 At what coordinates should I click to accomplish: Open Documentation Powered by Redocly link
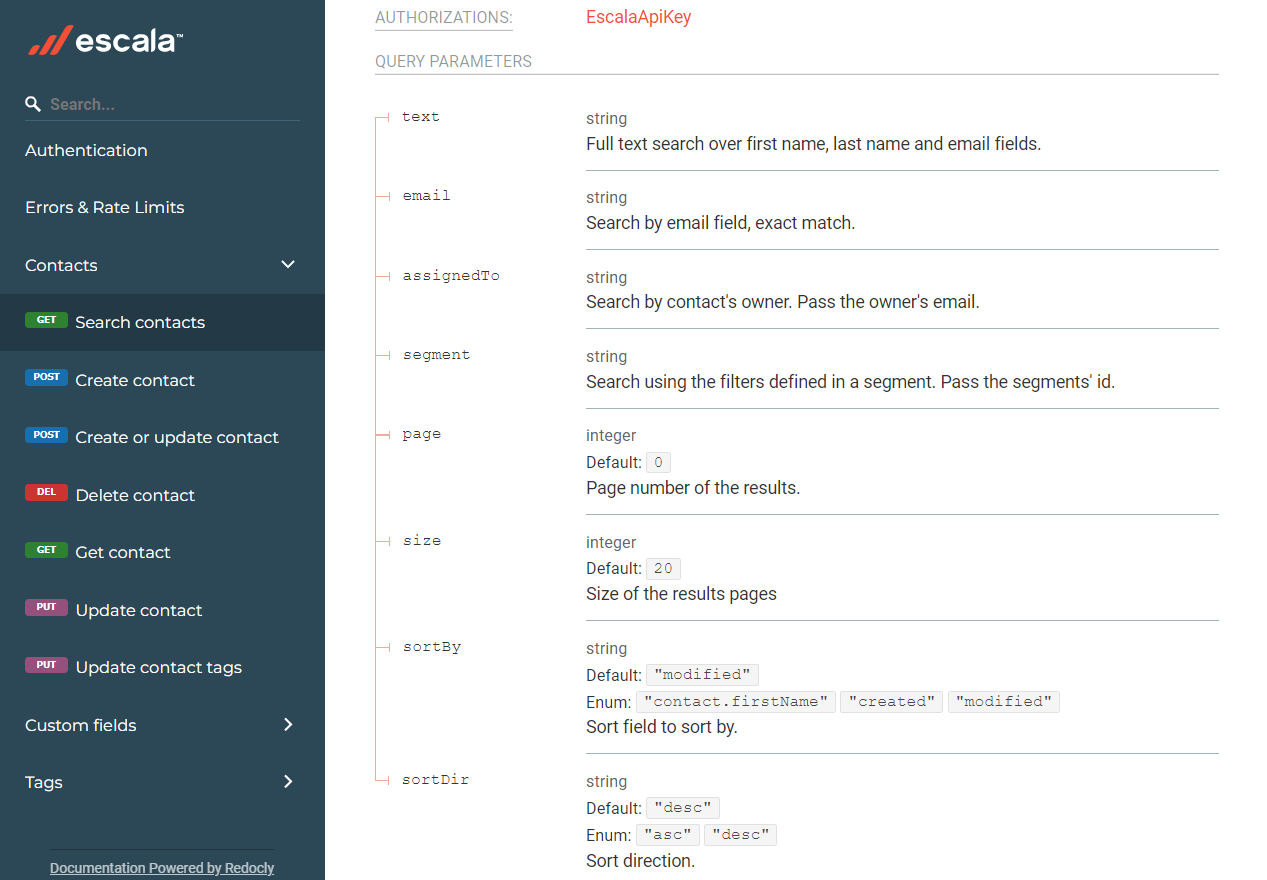162,868
